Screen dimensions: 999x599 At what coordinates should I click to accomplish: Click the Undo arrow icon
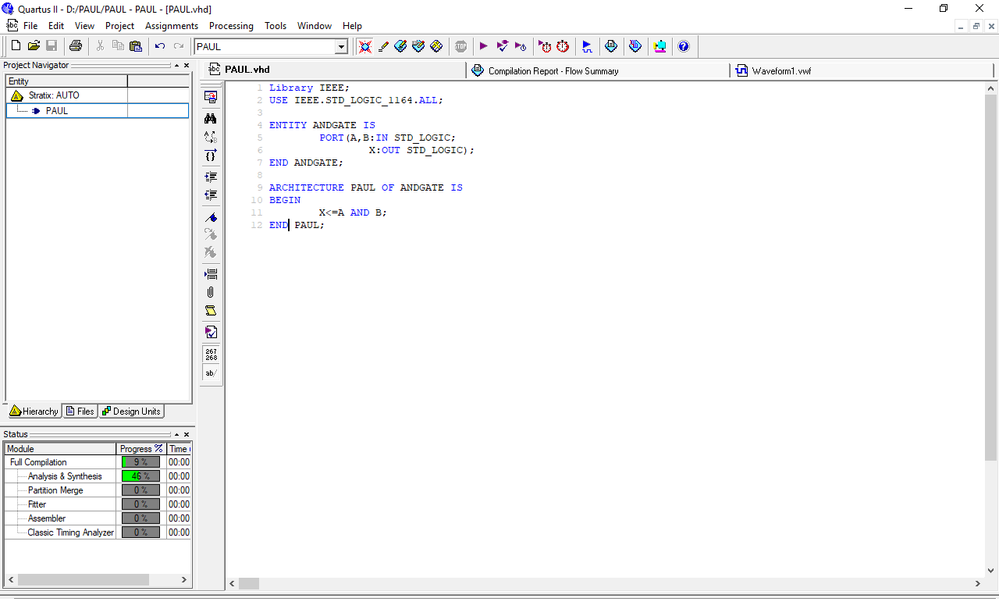pyautogui.click(x=159, y=46)
